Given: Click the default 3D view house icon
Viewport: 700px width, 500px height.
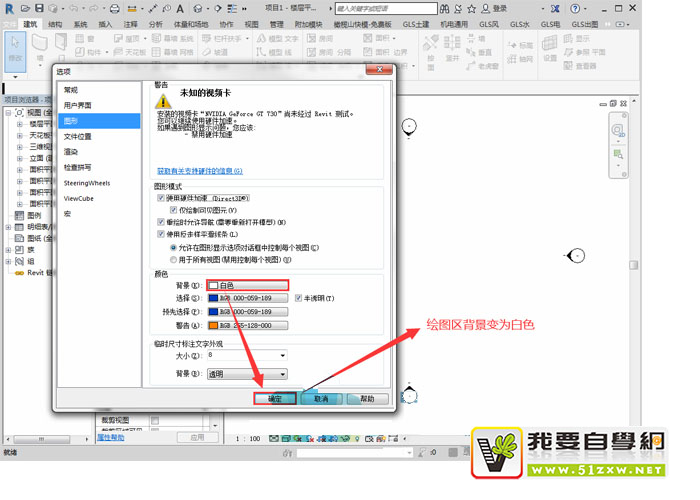Looking at the screenshot, I should 198,8.
